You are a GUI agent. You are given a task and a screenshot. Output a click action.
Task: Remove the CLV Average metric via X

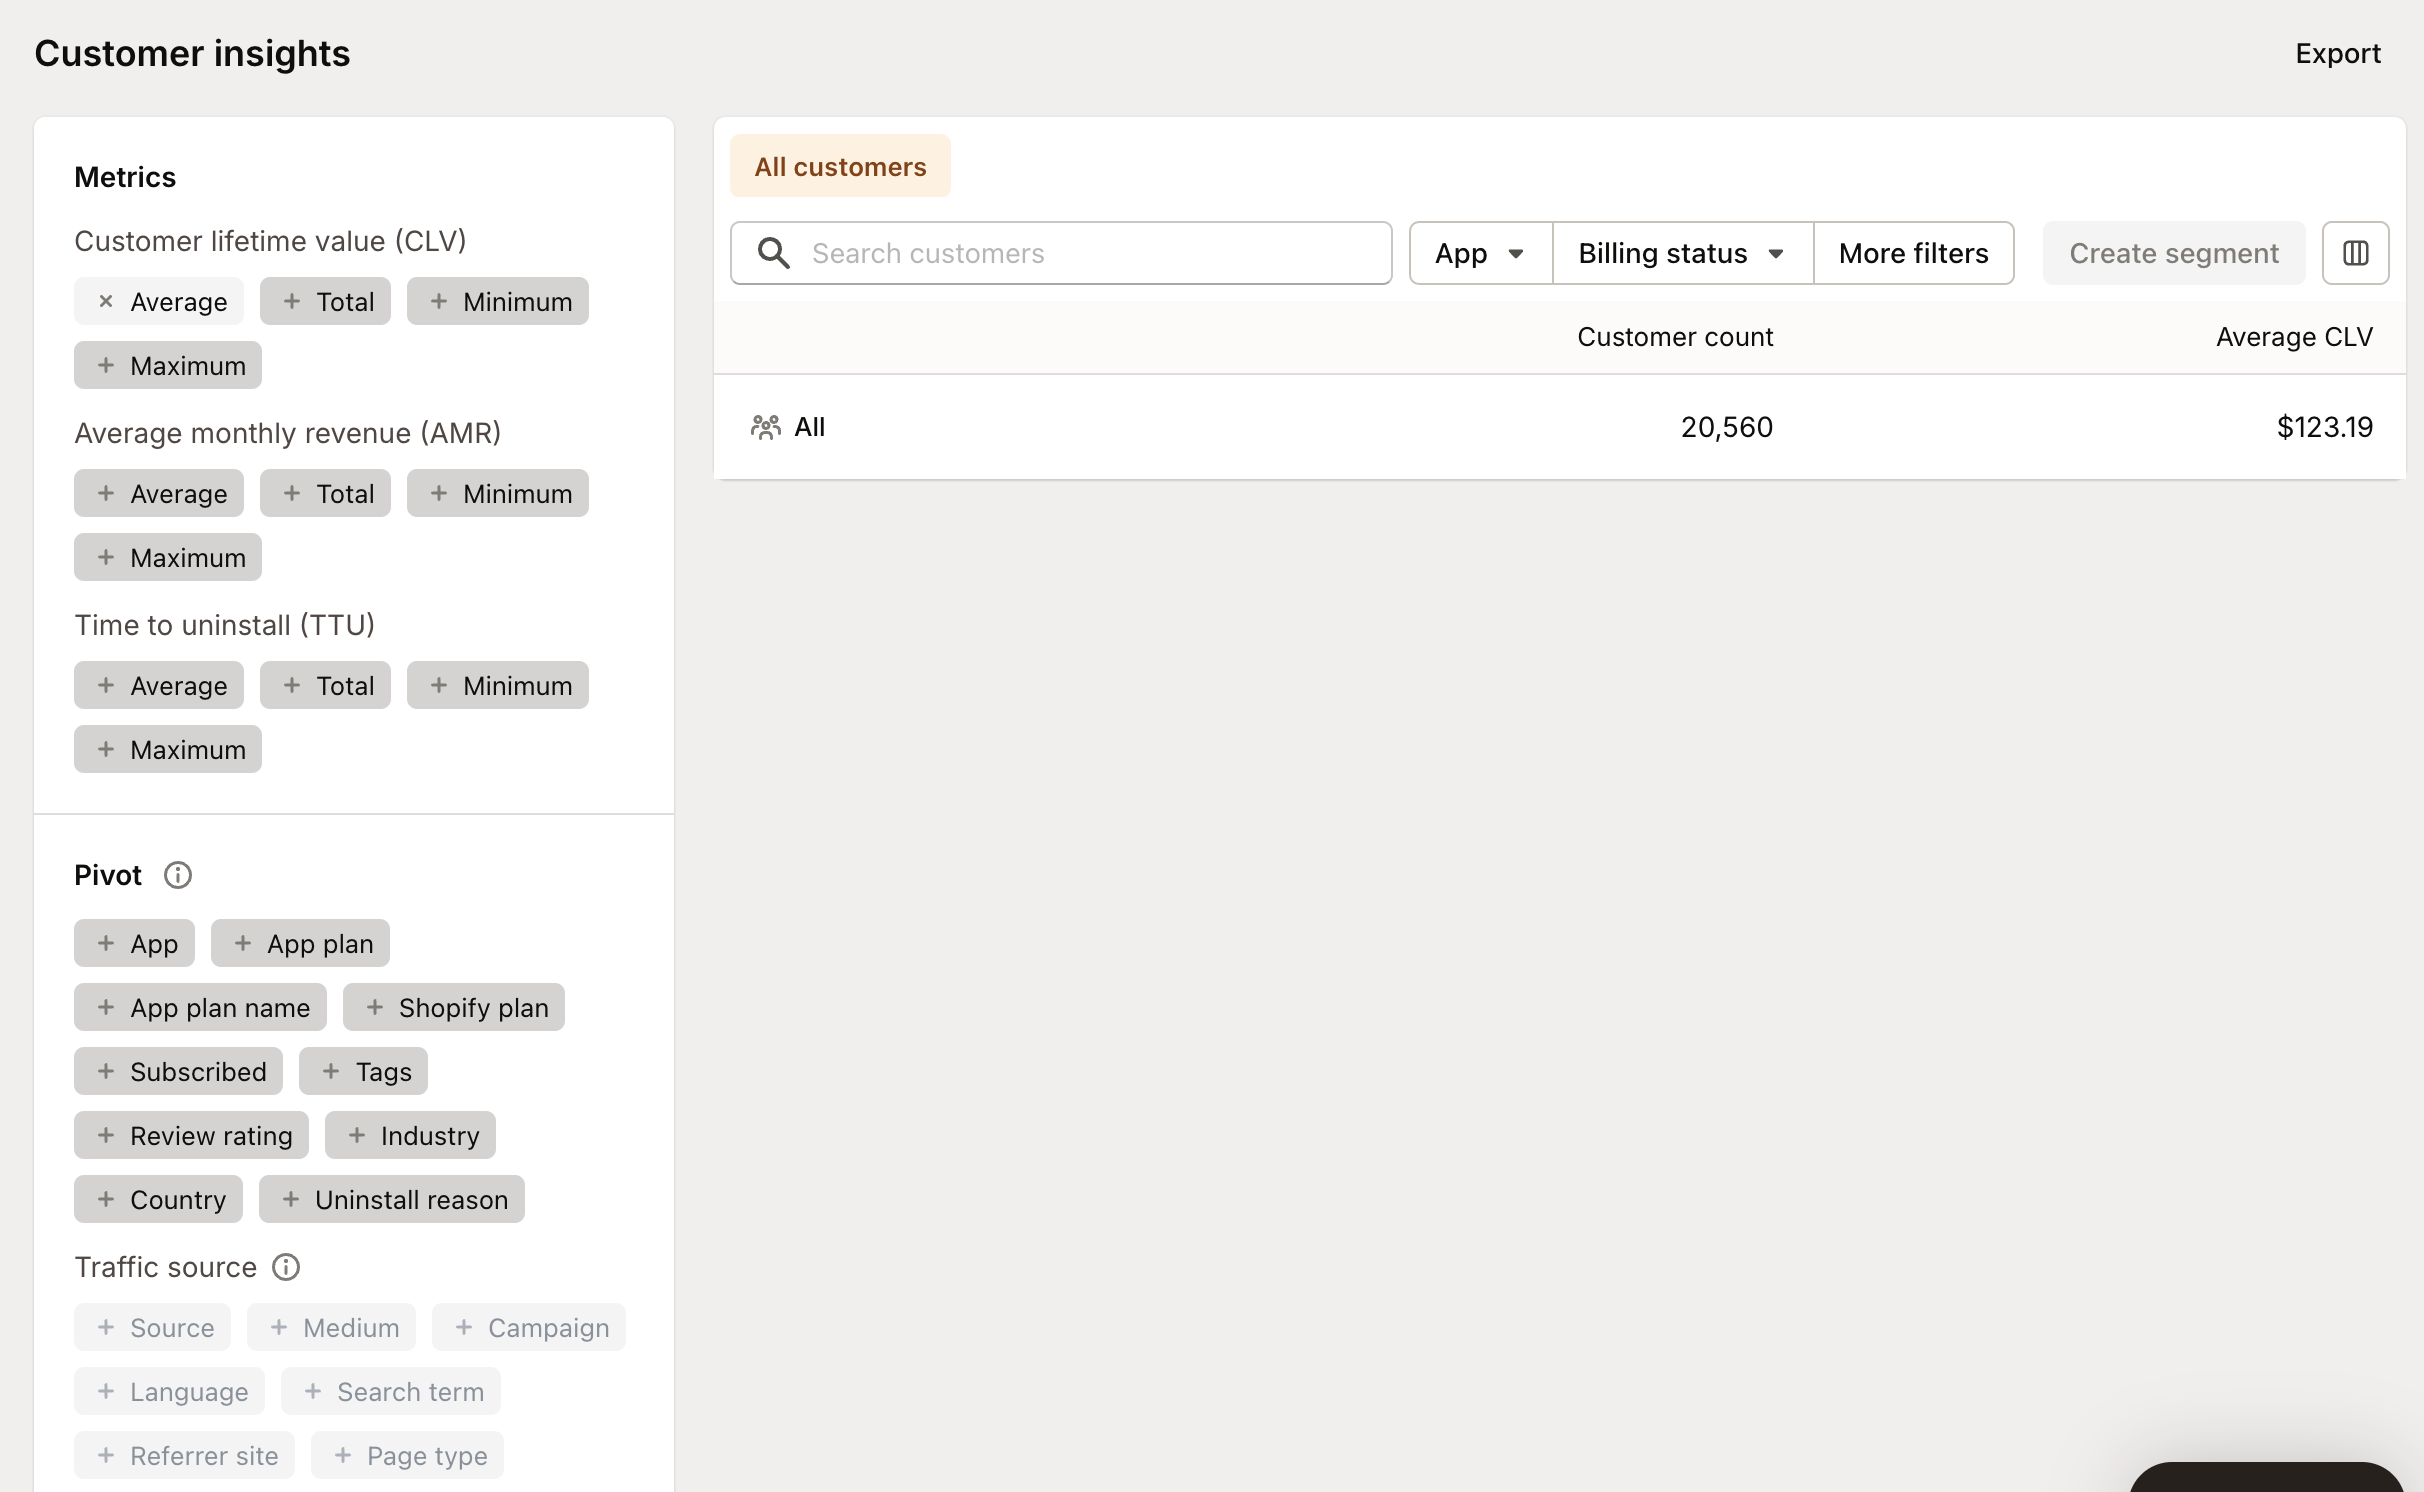click(x=106, y=301)
